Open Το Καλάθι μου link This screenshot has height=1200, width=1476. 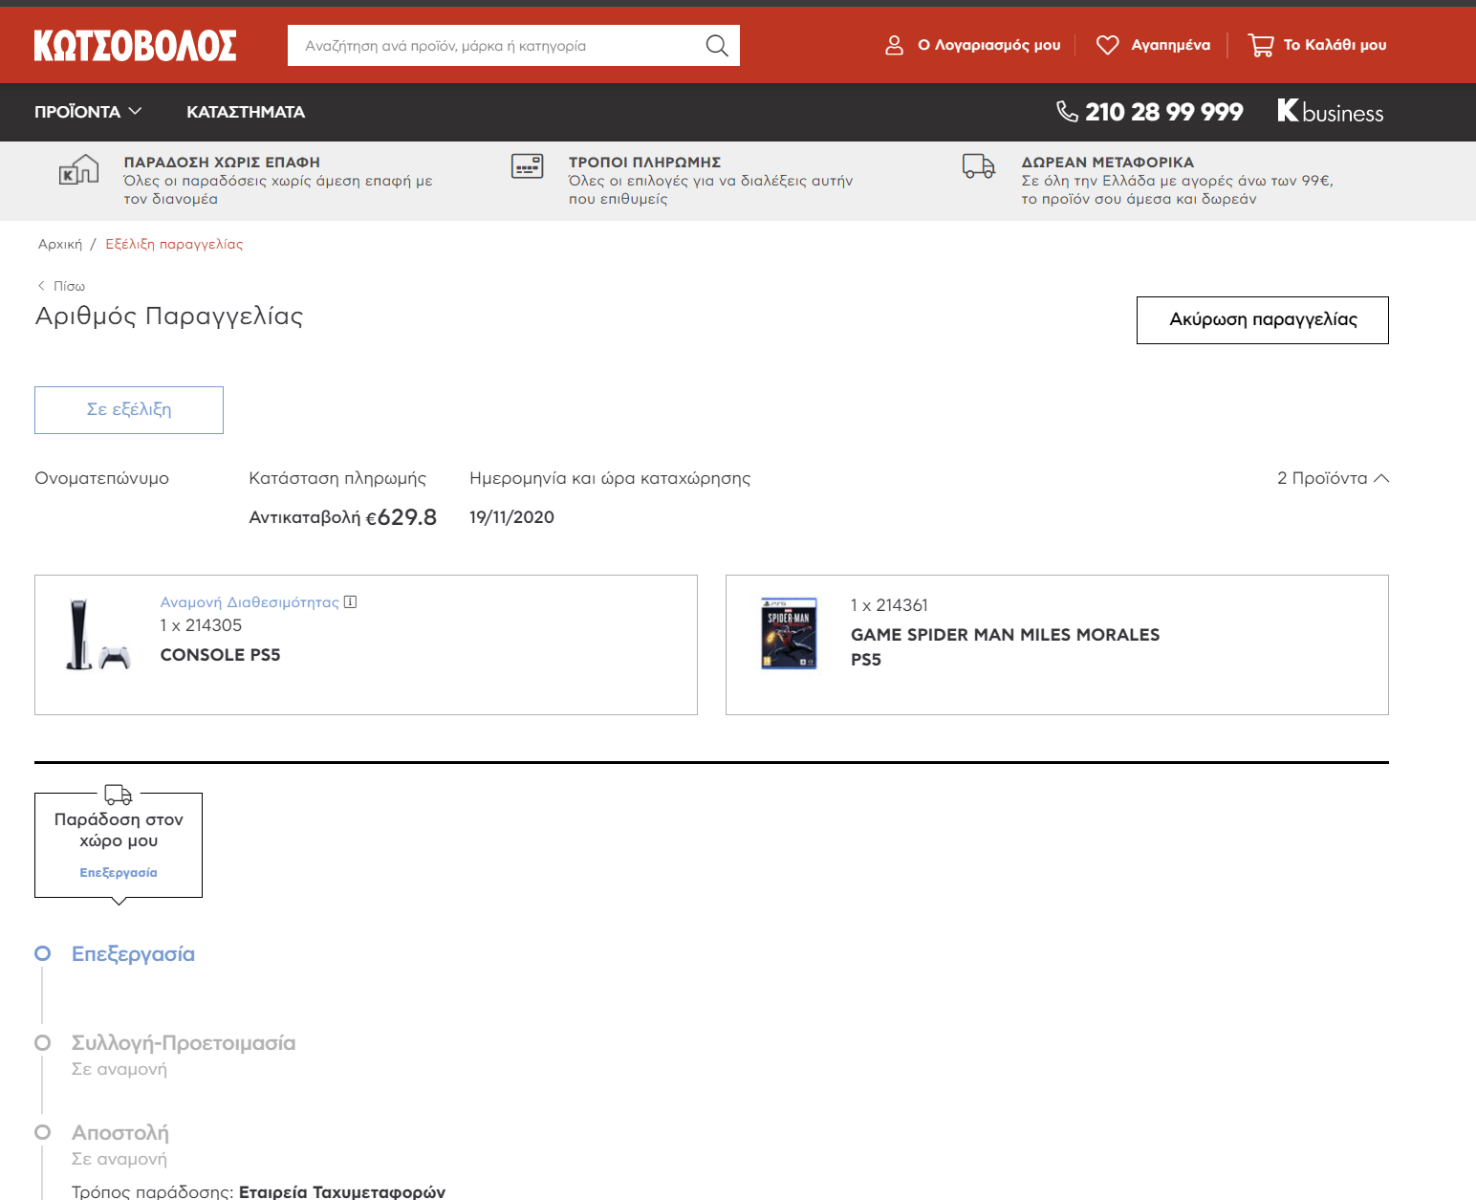1335,45
